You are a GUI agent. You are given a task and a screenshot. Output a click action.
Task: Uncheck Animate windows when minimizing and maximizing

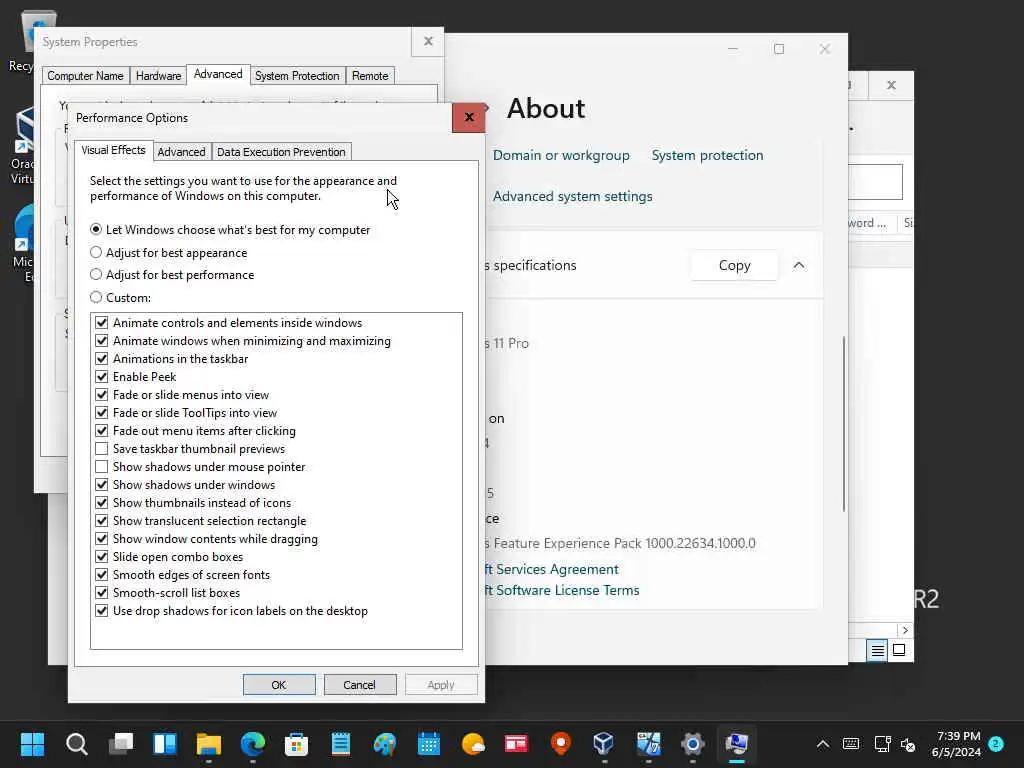pyautogui.click(x=101, y=341)
